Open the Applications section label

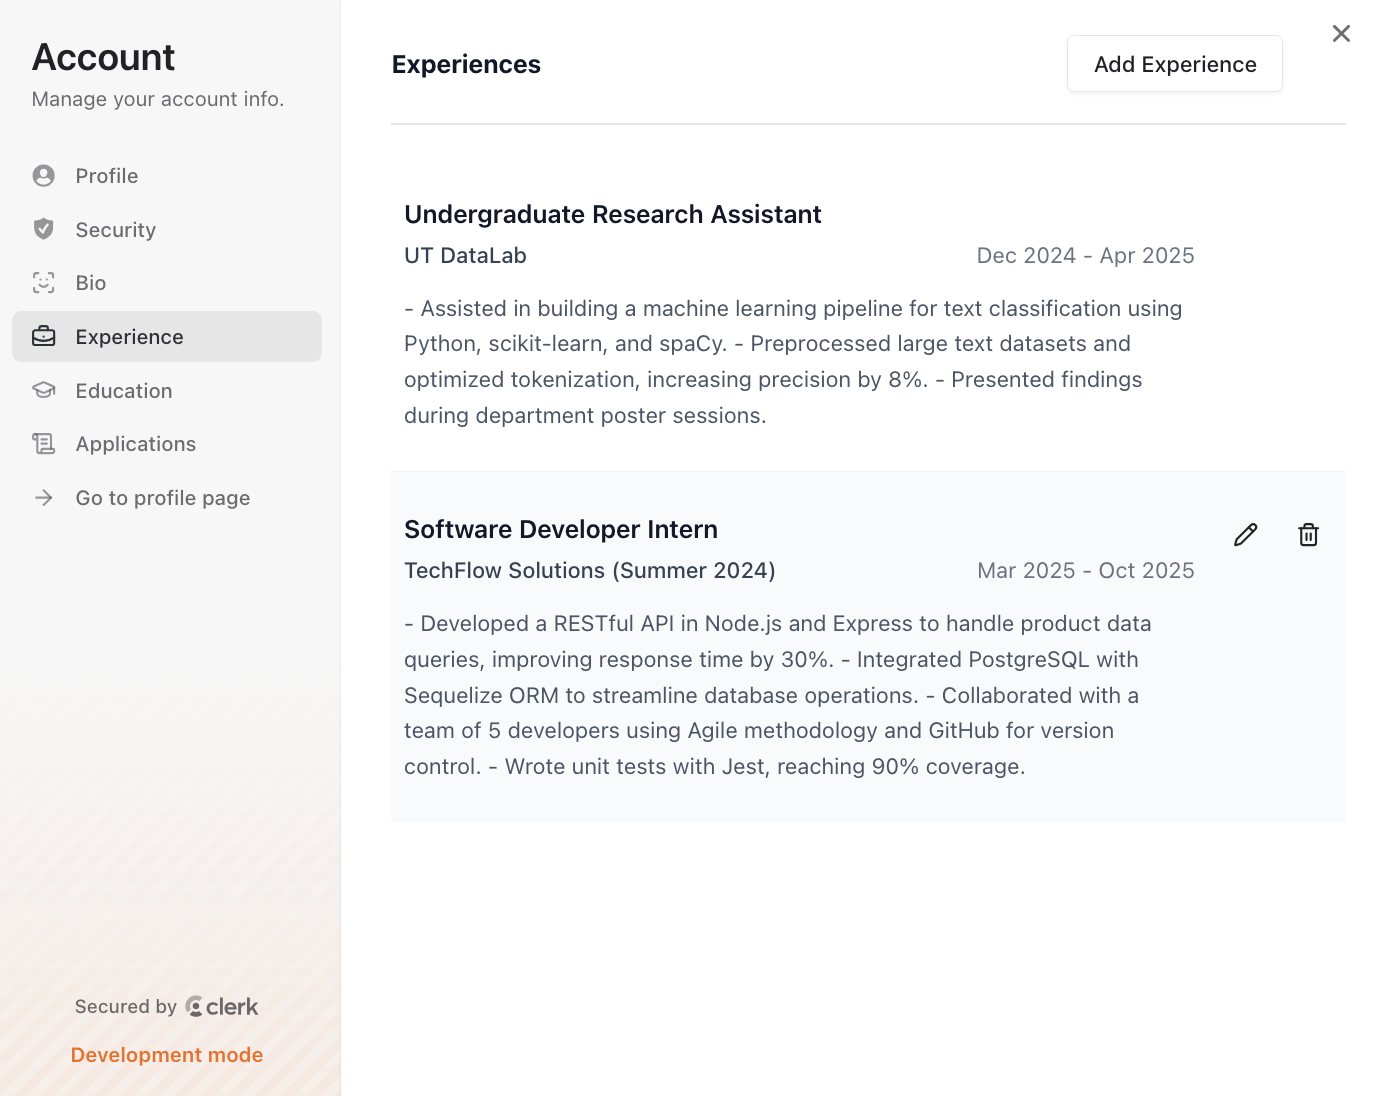coord(136,444)
